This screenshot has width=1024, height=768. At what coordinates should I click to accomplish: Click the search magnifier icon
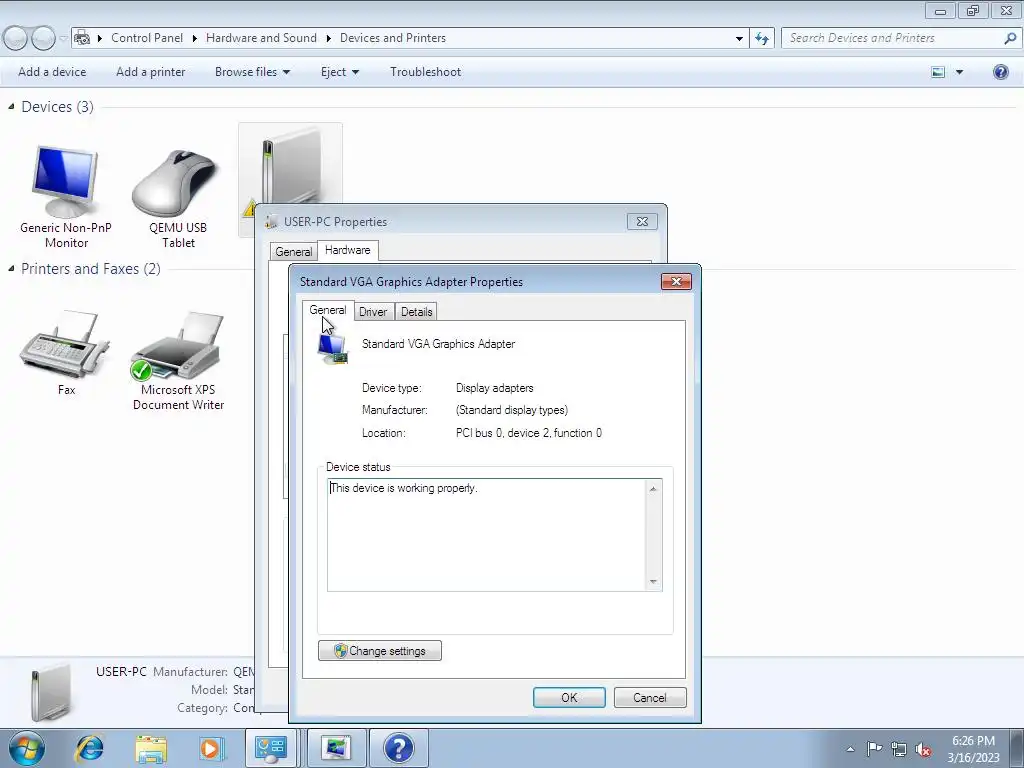click(x=1010, y=38)
